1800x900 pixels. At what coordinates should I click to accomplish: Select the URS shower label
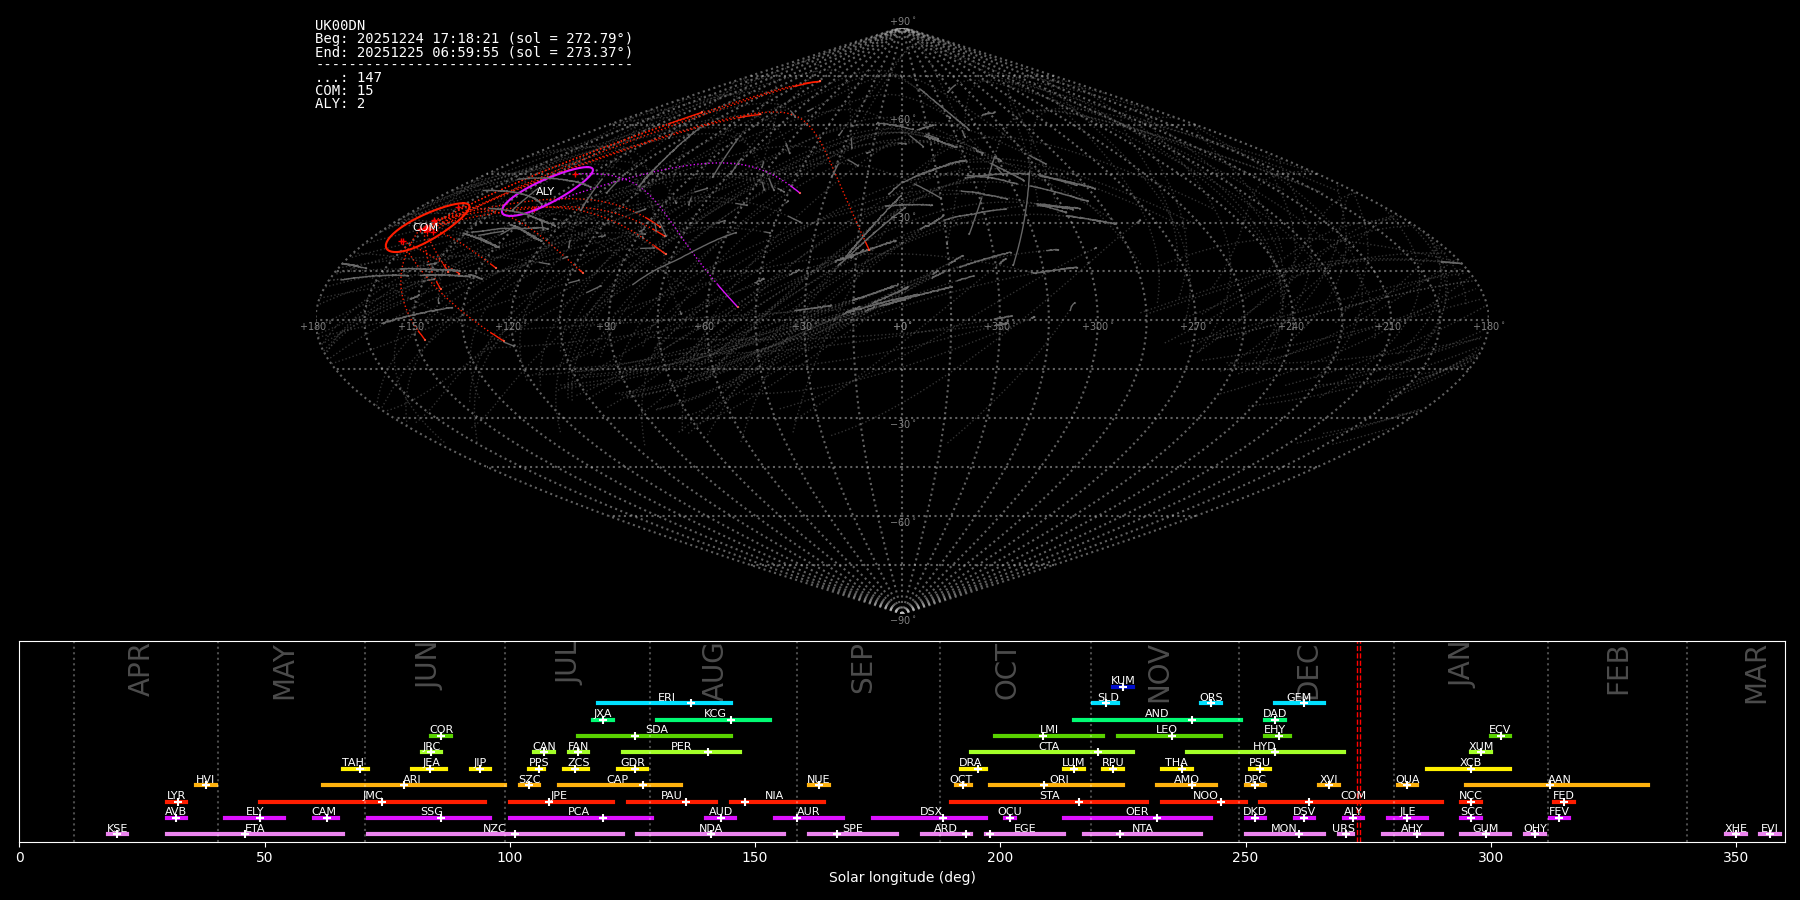1344,829
